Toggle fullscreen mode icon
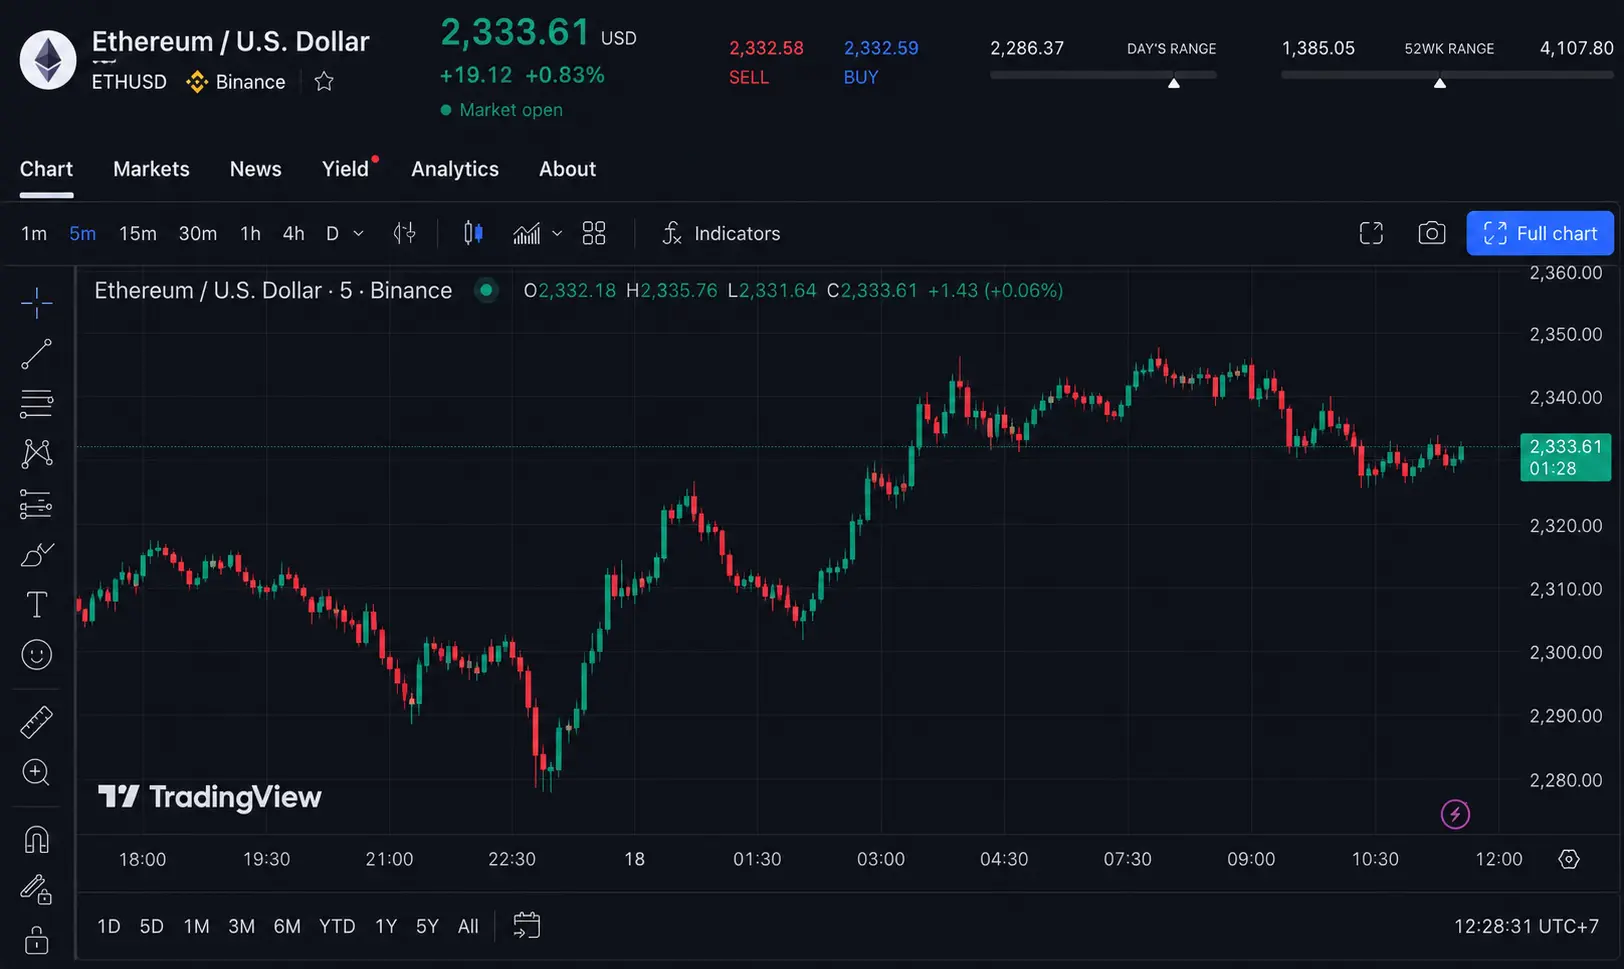 point(1371,233)
